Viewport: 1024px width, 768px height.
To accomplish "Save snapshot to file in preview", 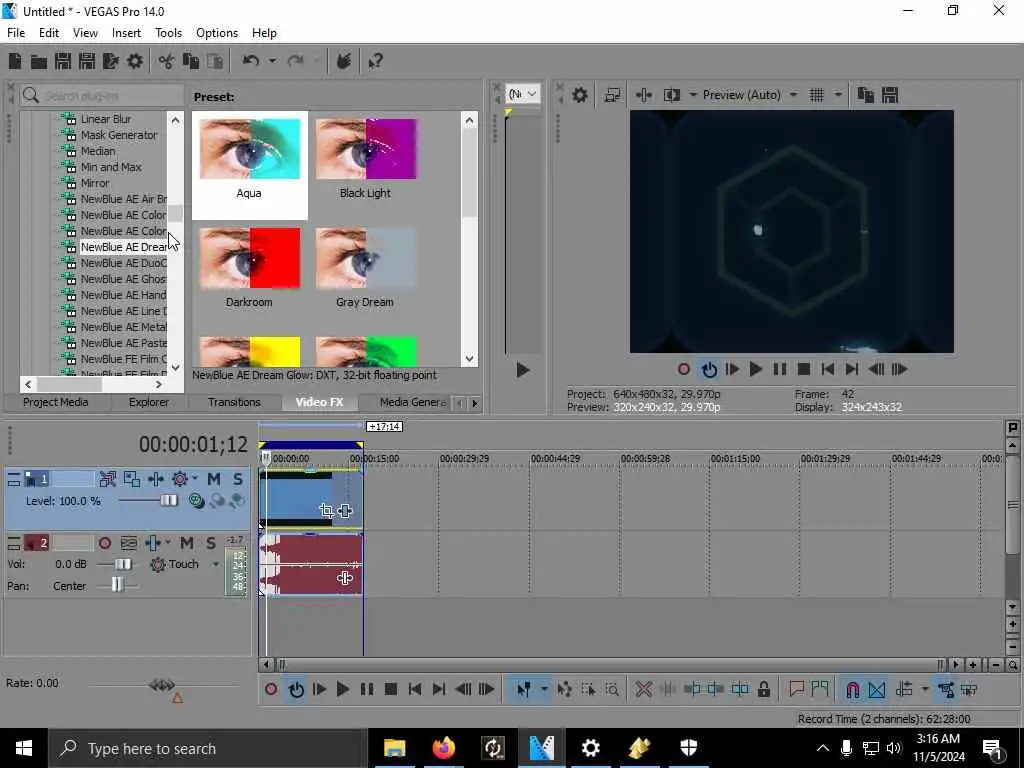I will pyautogui.click(x=889, y=95).
